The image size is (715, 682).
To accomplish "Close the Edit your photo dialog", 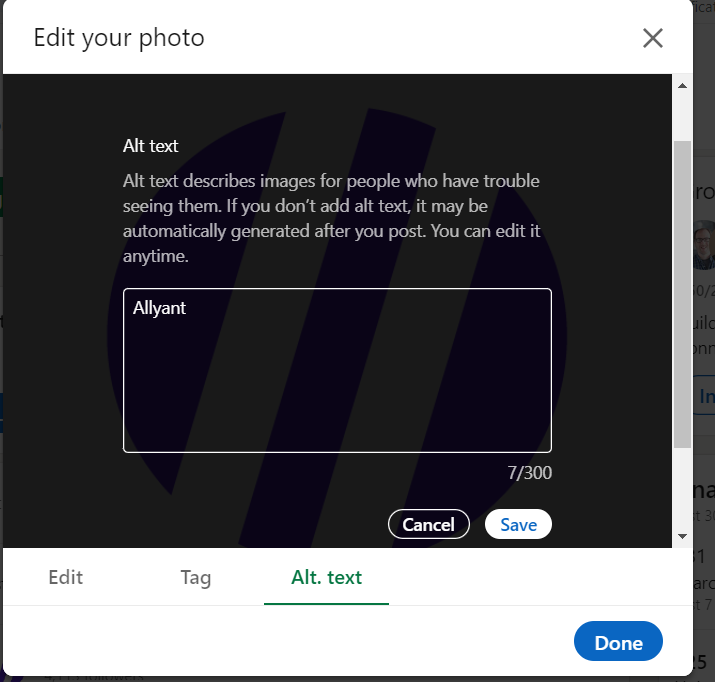I will [x=652, y=38].
